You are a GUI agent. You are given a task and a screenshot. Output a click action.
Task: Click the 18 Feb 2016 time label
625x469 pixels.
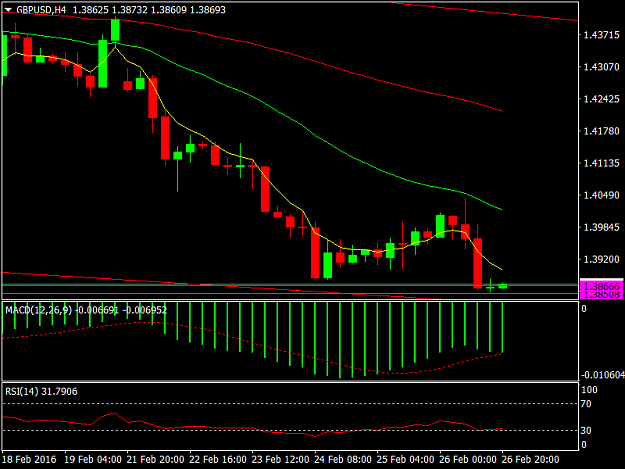click(29, 459)
